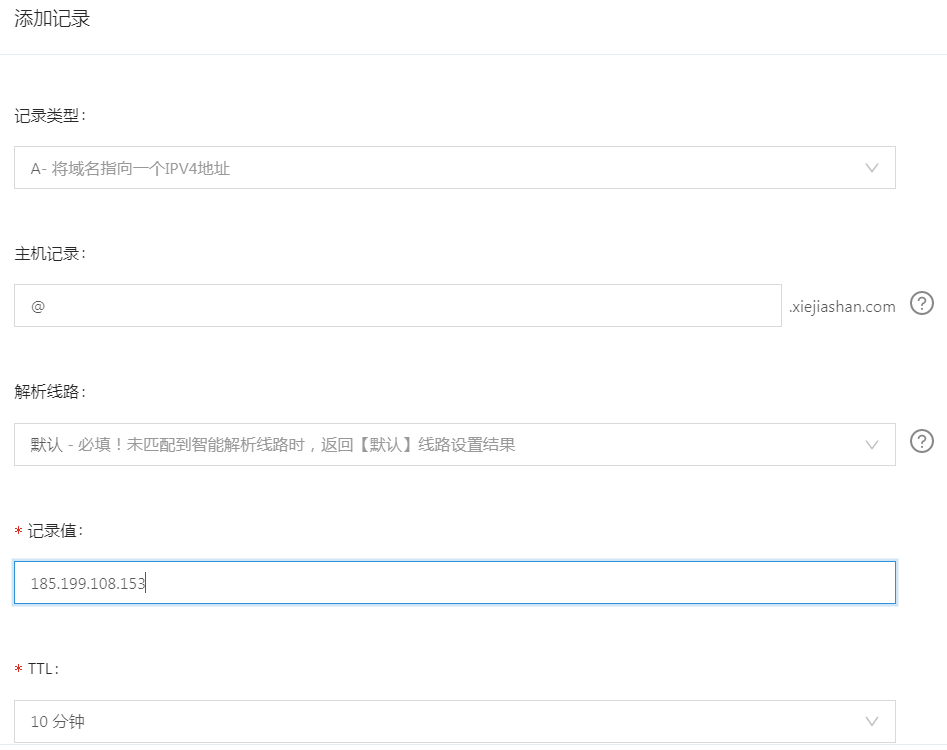Click the 记录值 required label

click(x=49, y=531)
